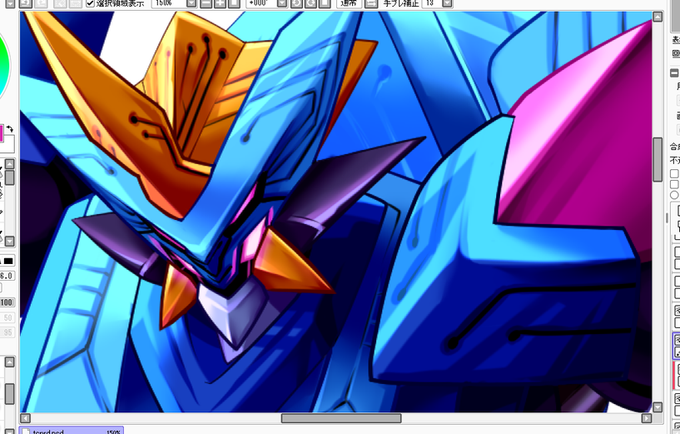Click the 手ブレ補正 stabilizer value 13
Image resolution: width=680 pixels, height=434 pixels.
[432, 3]
